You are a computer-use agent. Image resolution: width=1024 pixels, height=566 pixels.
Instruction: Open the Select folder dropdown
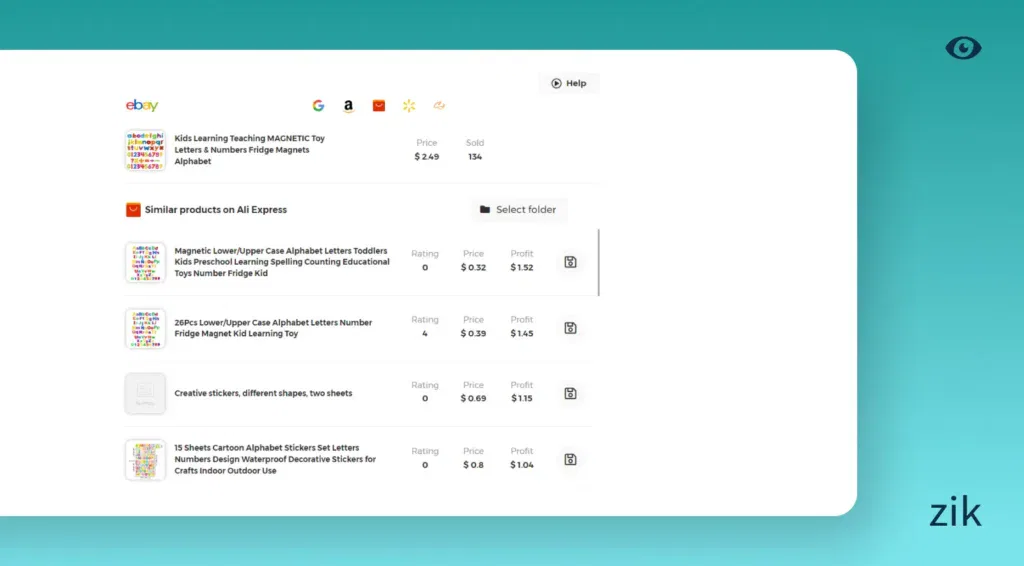pos(519,210)
